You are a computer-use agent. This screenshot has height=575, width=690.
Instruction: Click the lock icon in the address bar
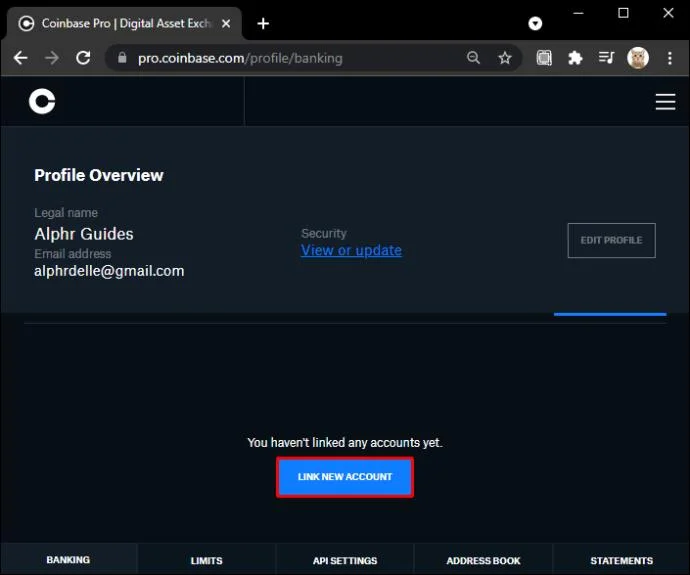pyautogui.click(x=122, y=58)
